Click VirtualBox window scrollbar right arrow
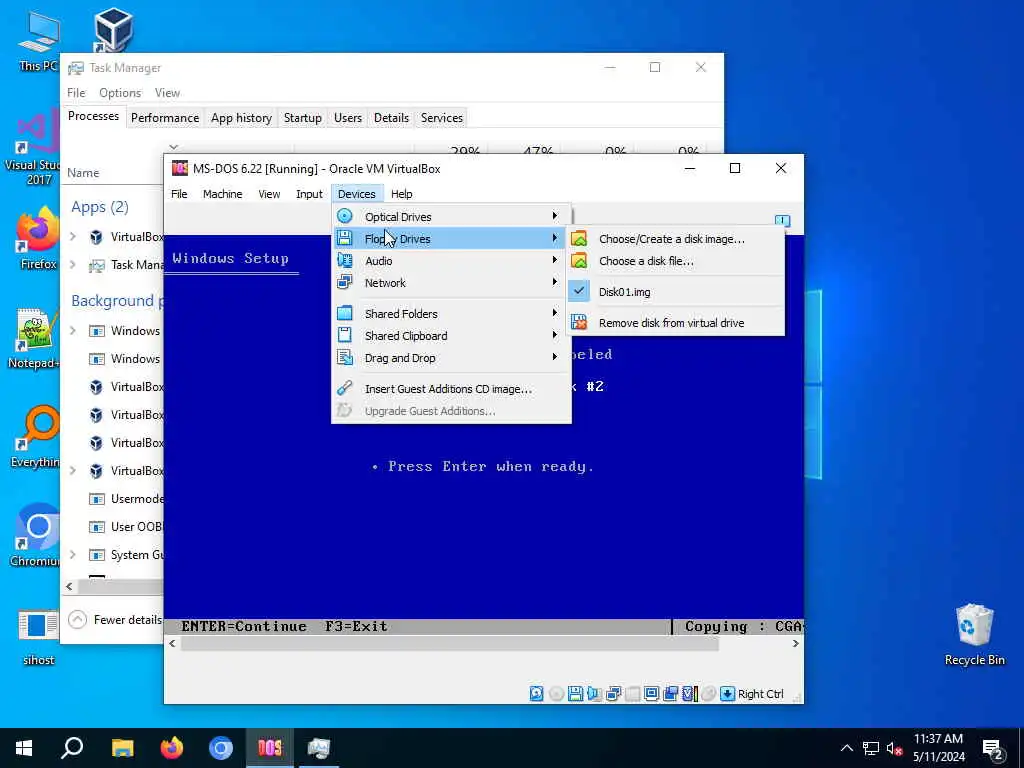1024x768 pixels. [795, 643]
